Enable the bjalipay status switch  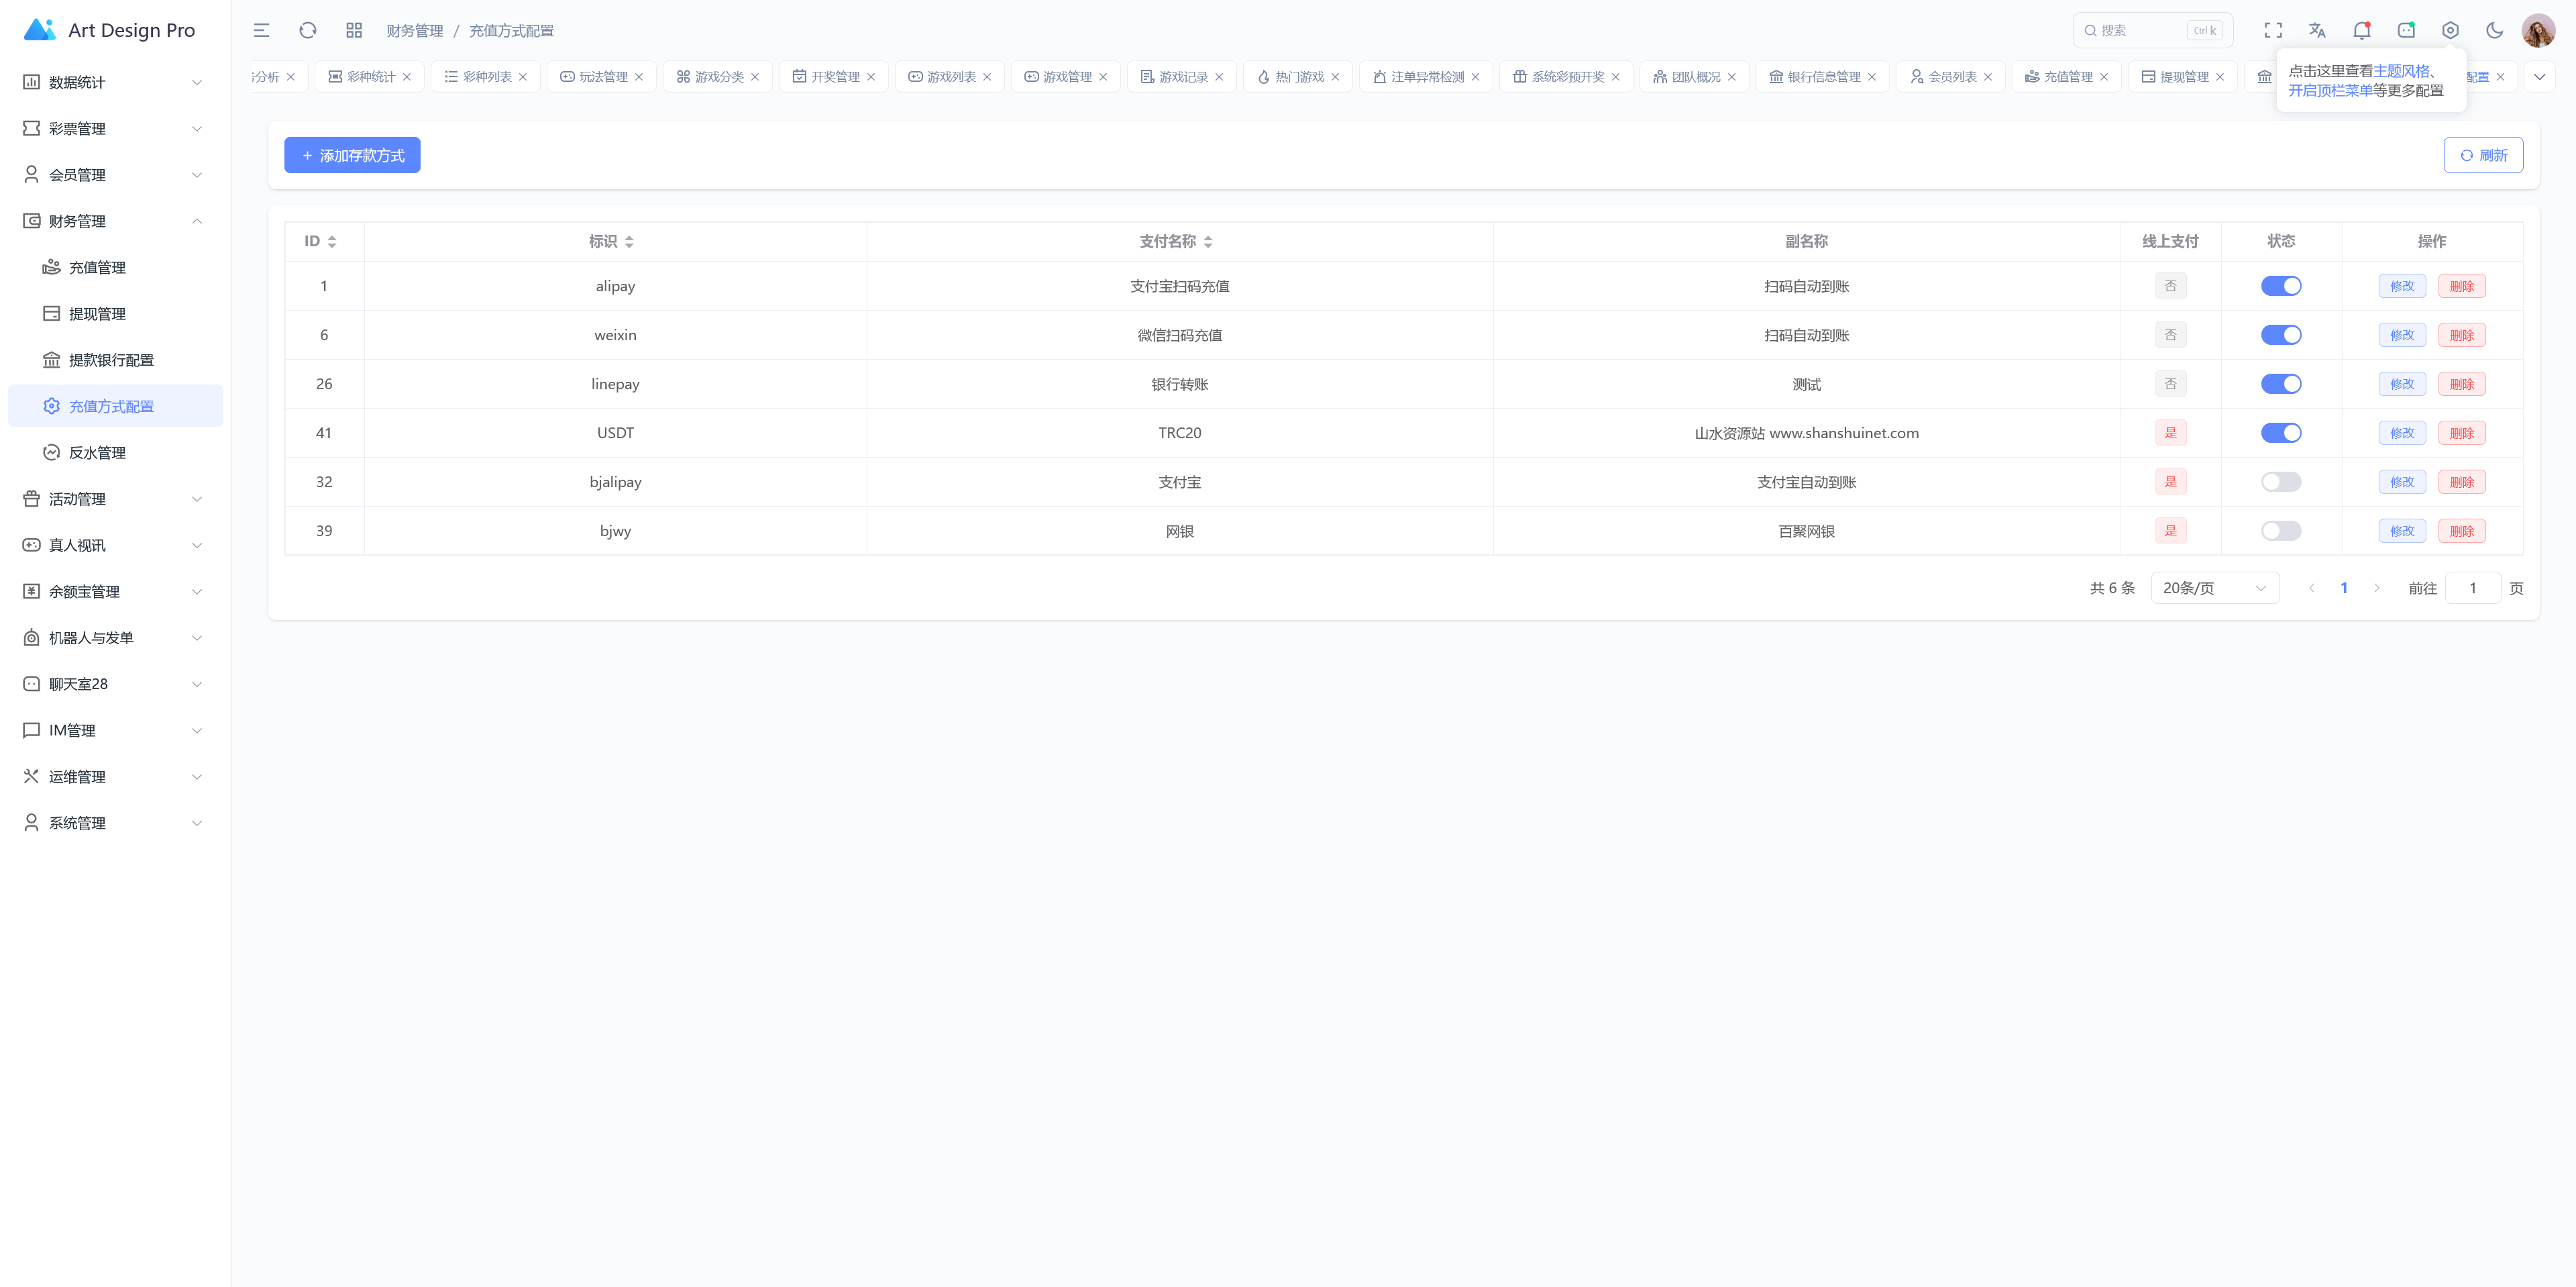(x=2280, y=482)
